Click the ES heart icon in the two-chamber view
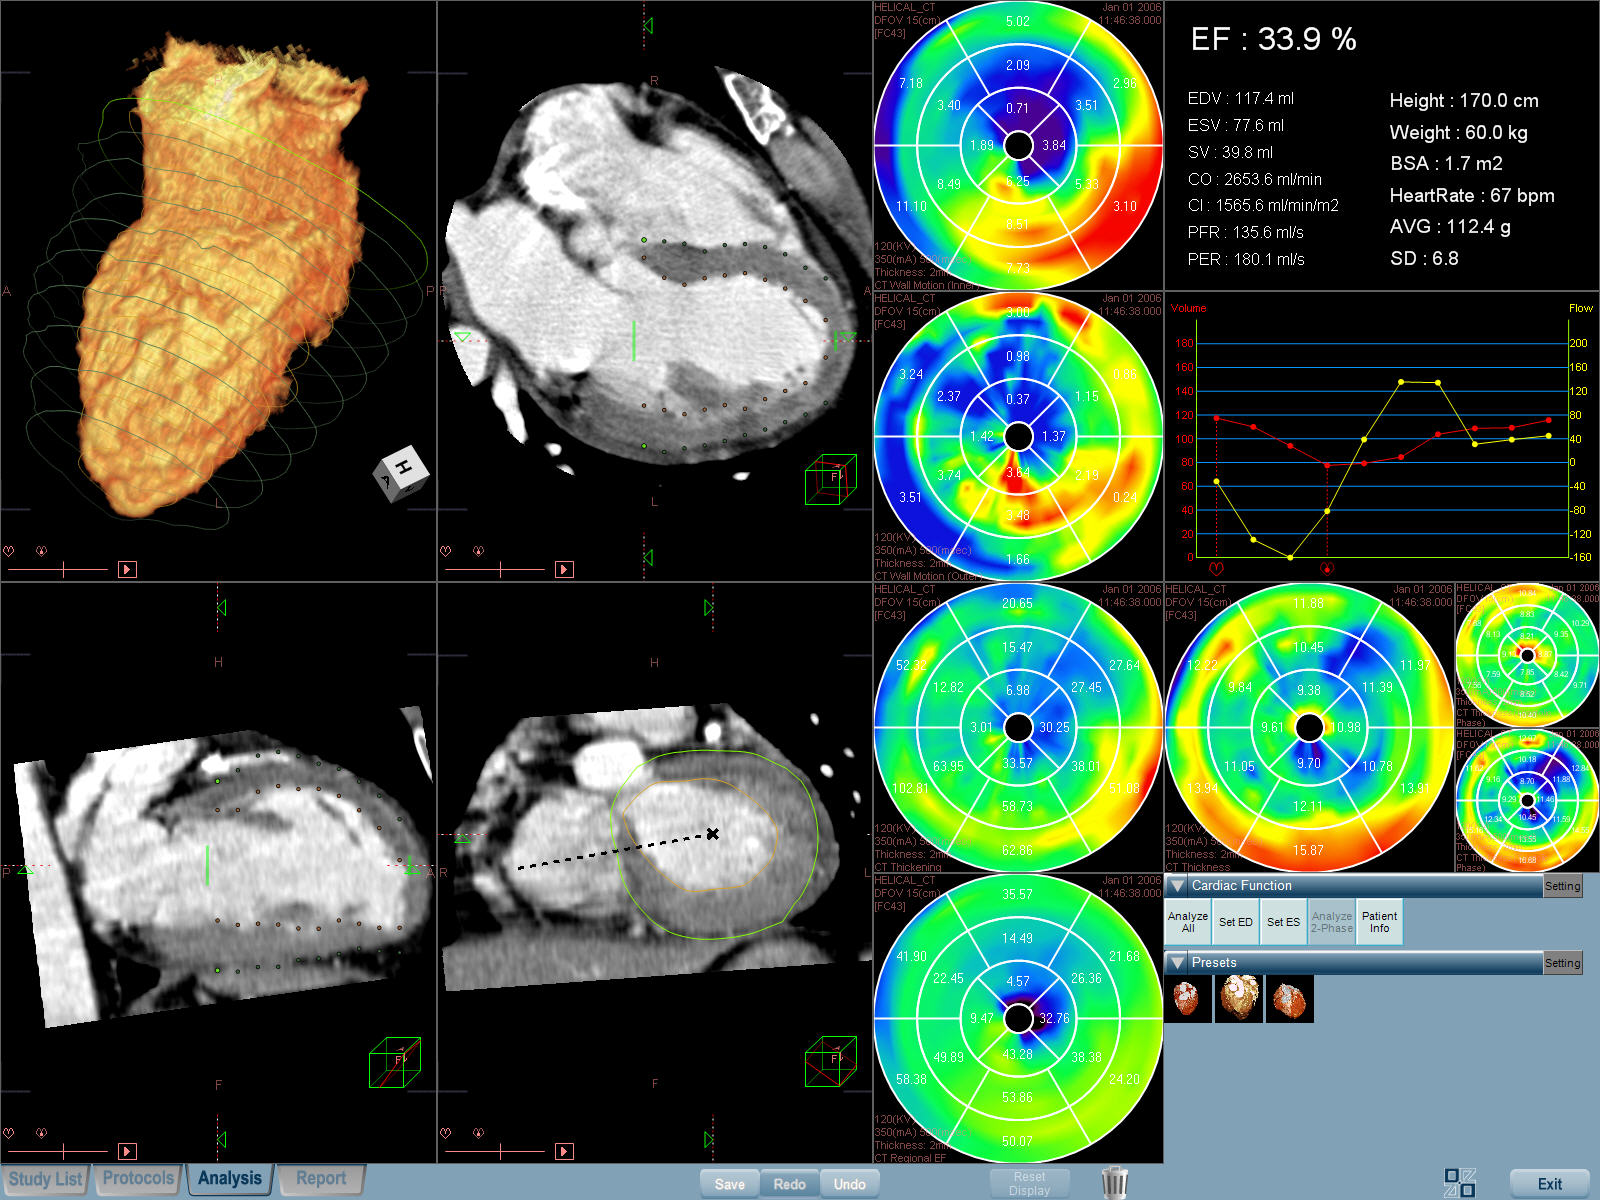This screenshot has height=1200, width=1600. [x=41, y=1133]
